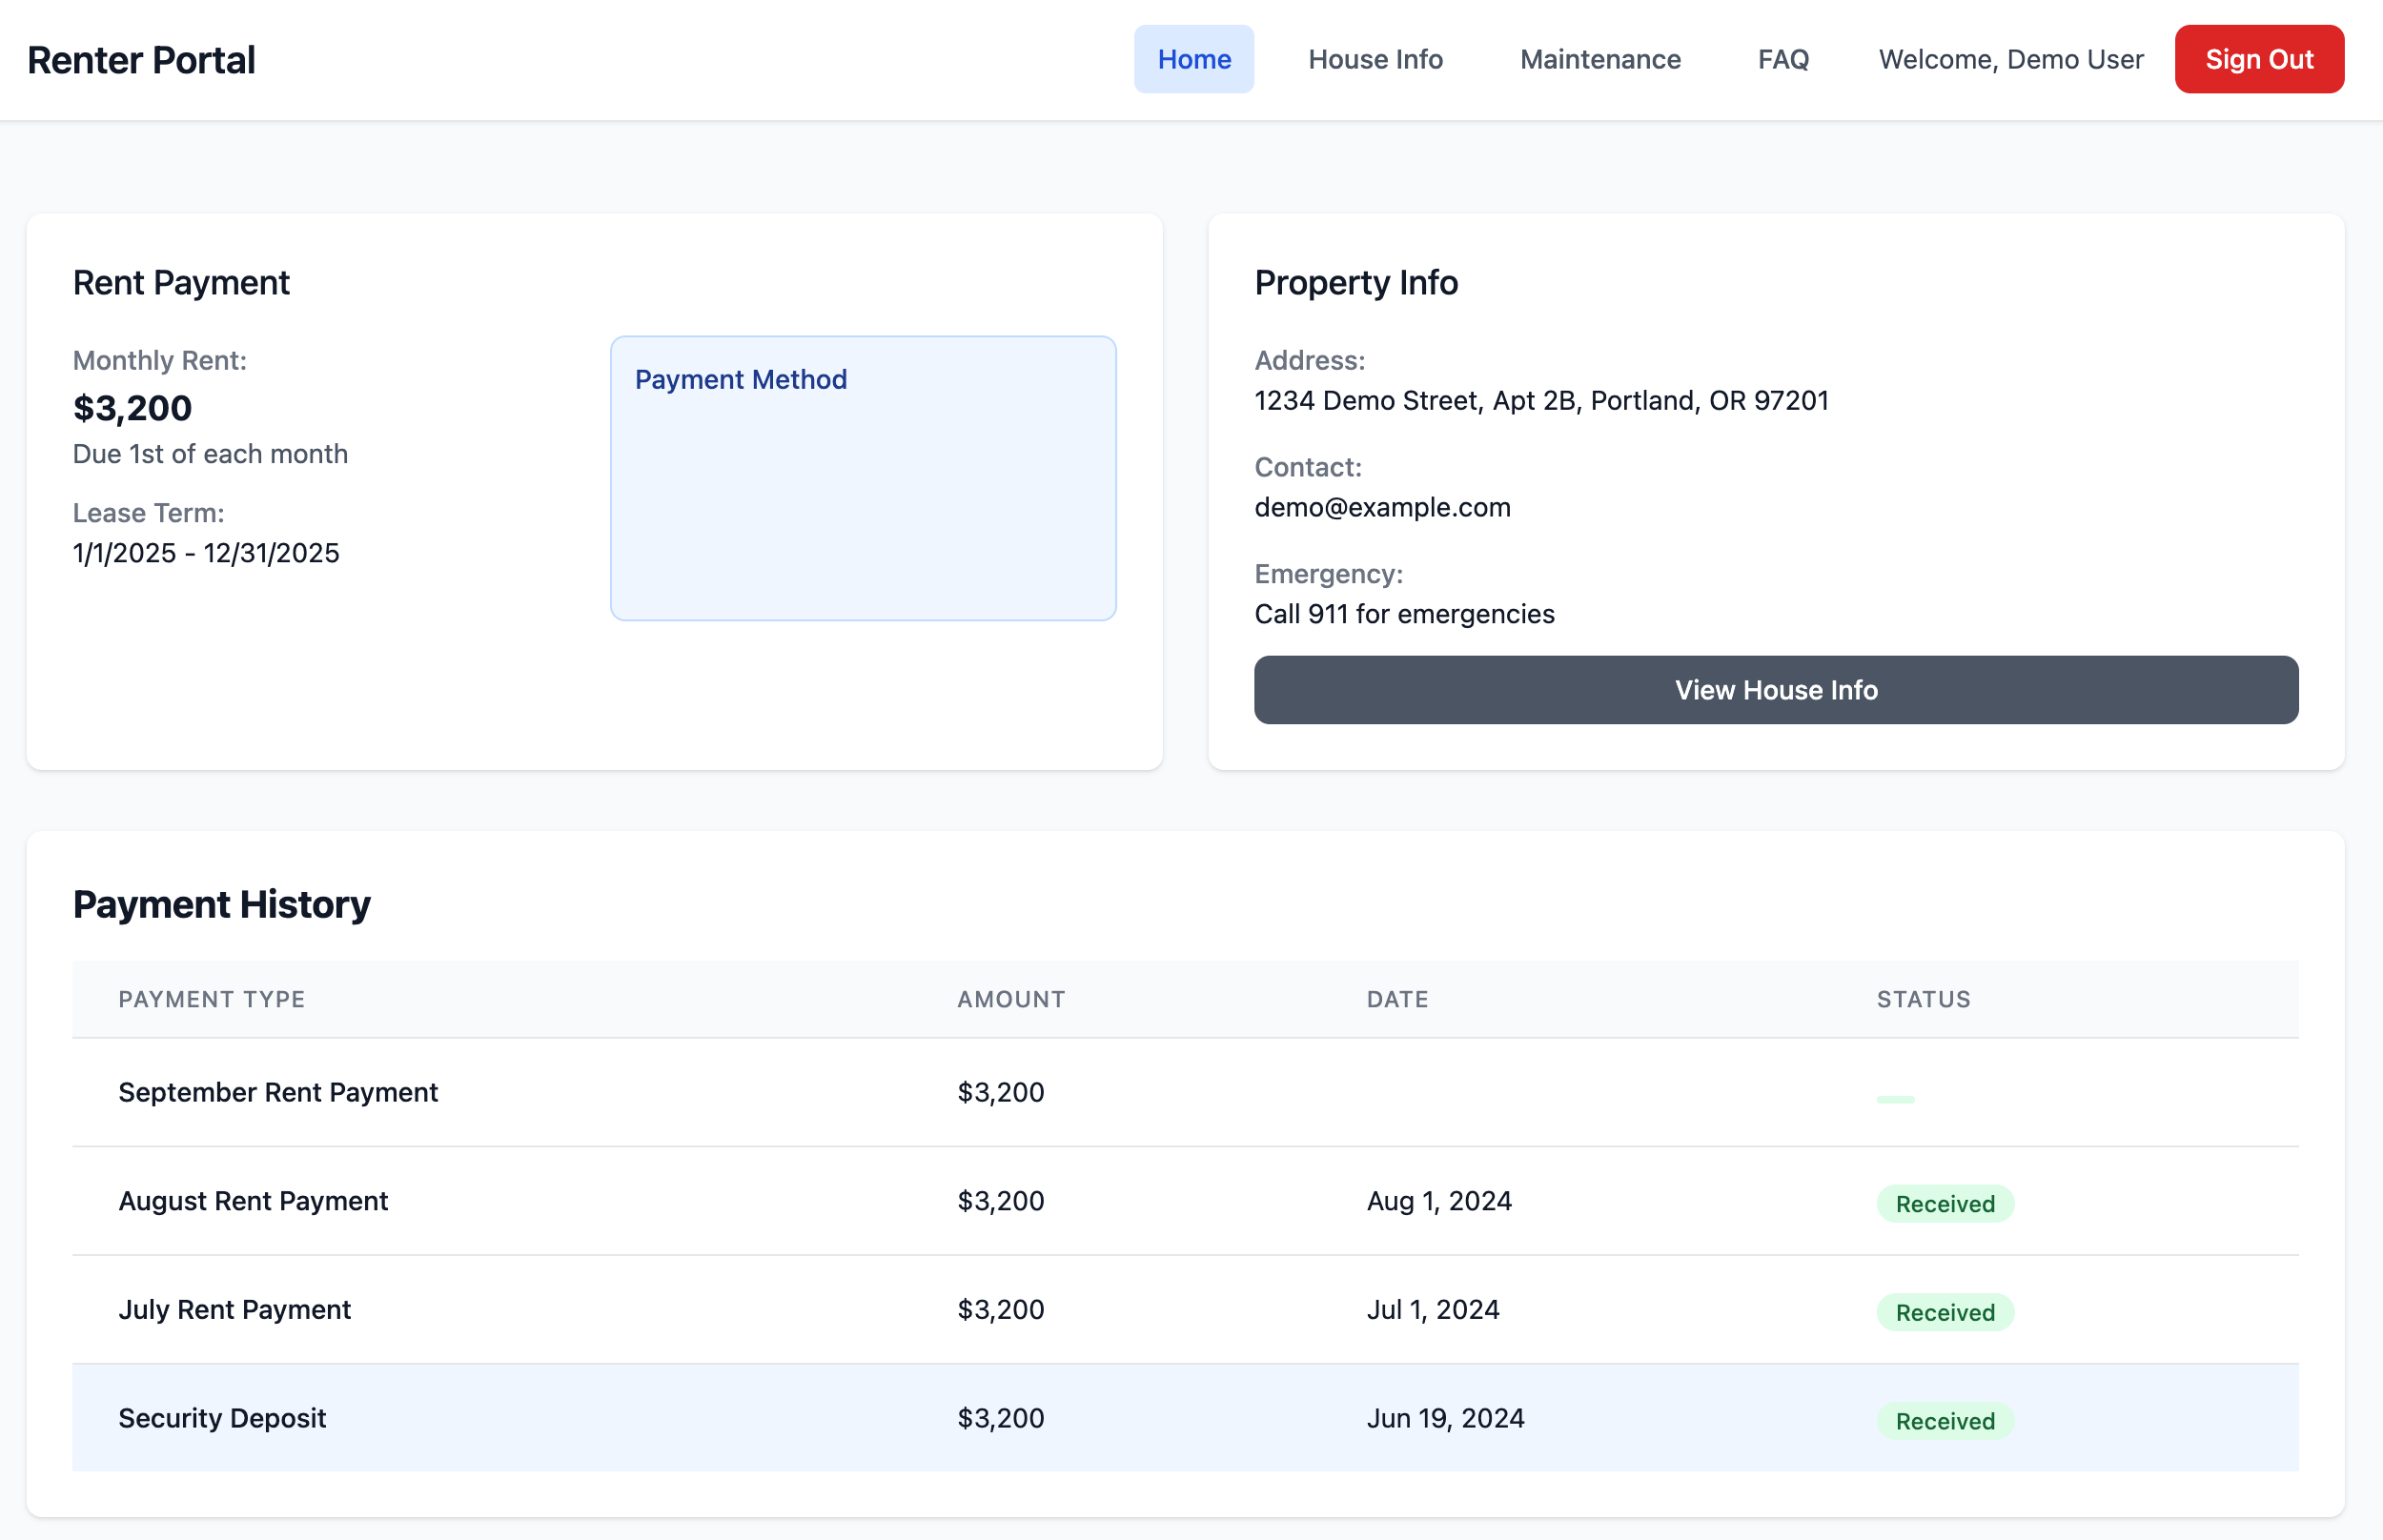Switch to the House Info tab
The height and width of the screenshot is (1540, 2383).
[1375, 60]
